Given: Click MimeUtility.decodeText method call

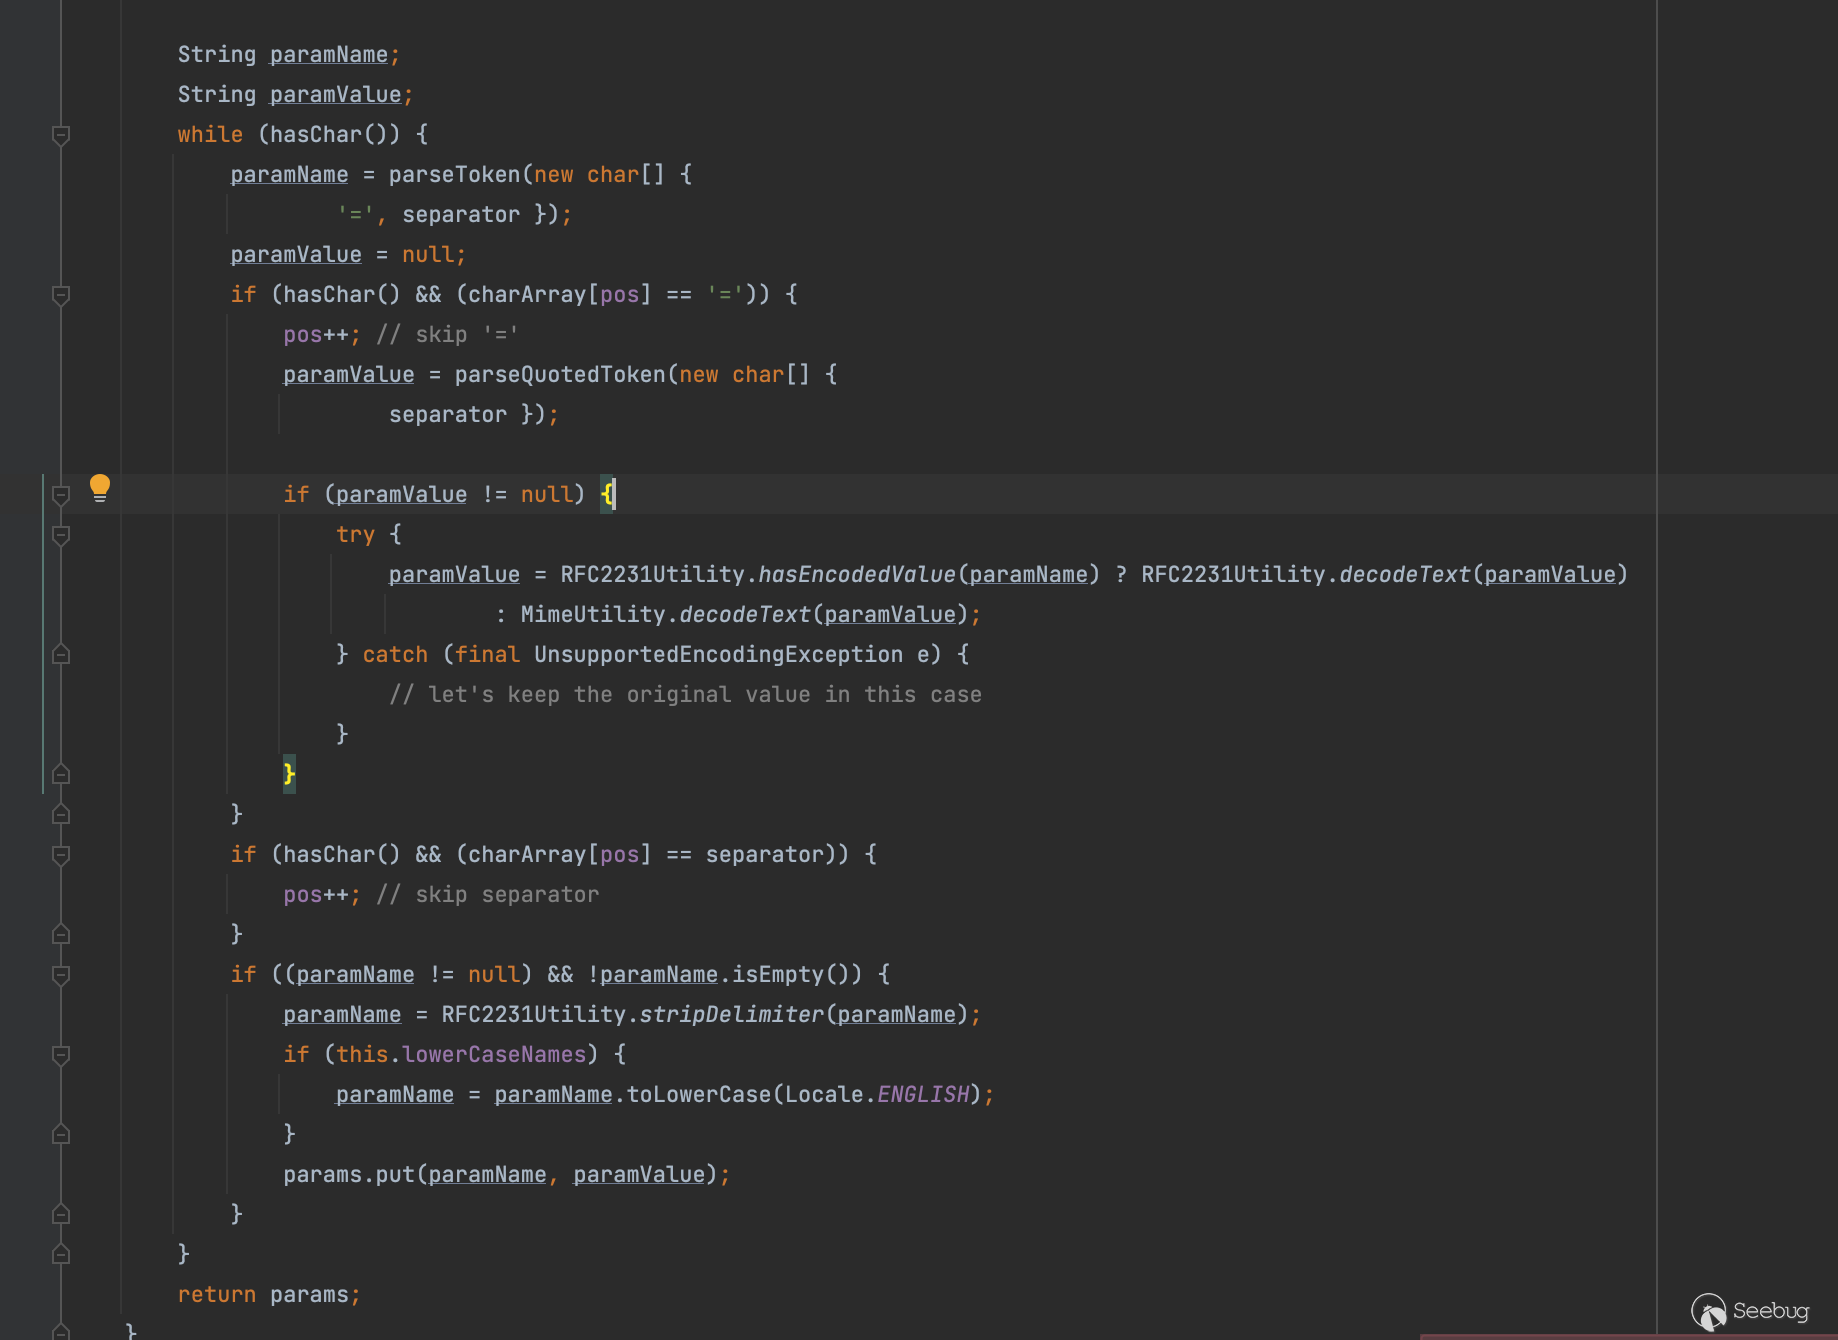Looking at the screenshot, I should coord(743,615).
